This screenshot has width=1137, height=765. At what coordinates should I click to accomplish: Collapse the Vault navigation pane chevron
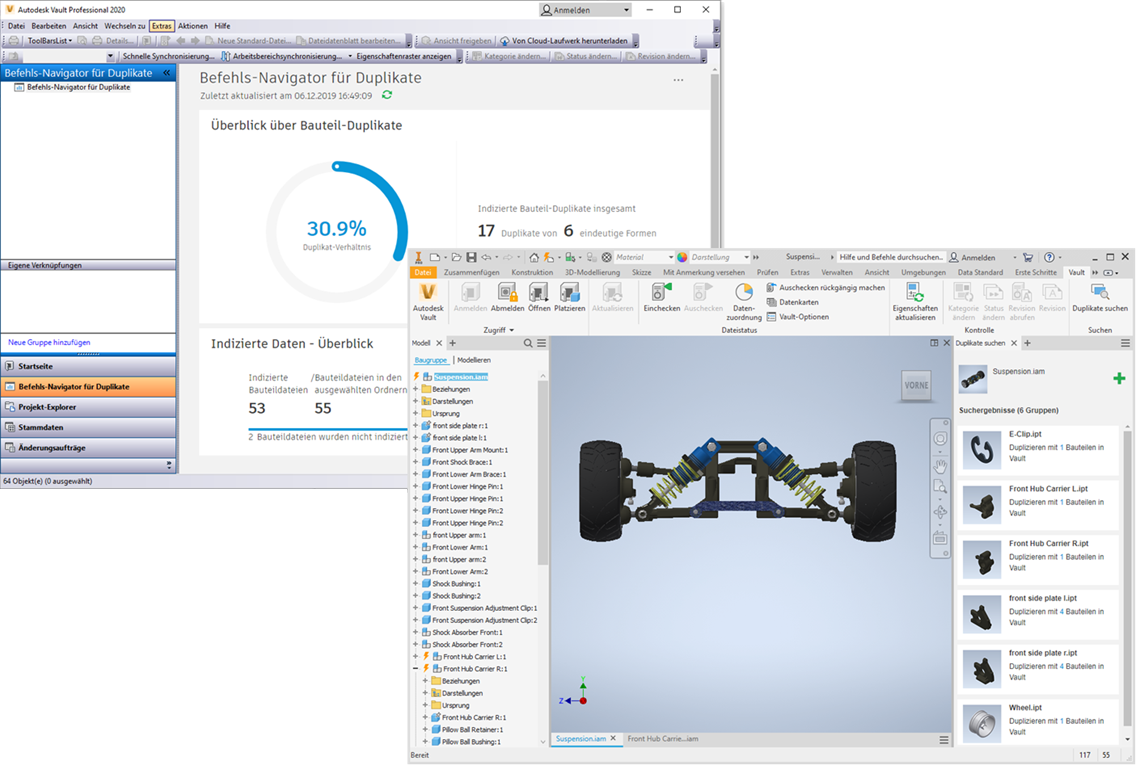167,73
